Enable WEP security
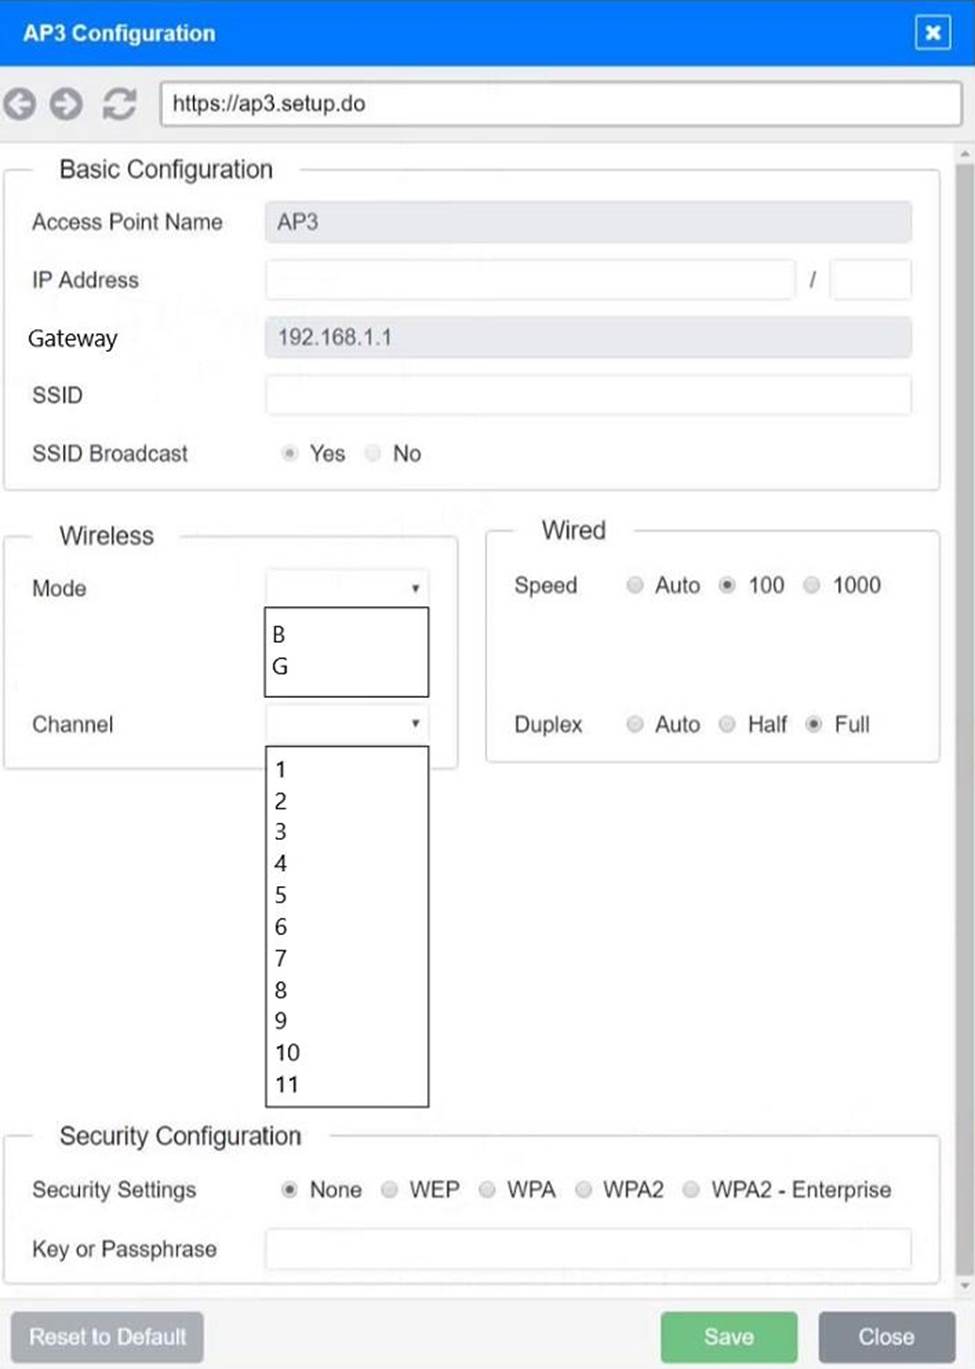Image resolution: width=975 pixels, height=1369 pixels. pos(389,1189)
